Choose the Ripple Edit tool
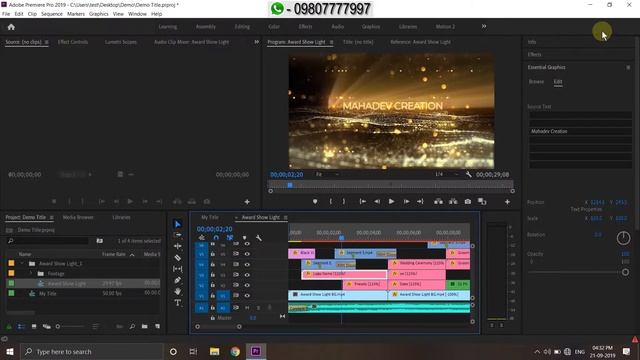 (178, 246)
